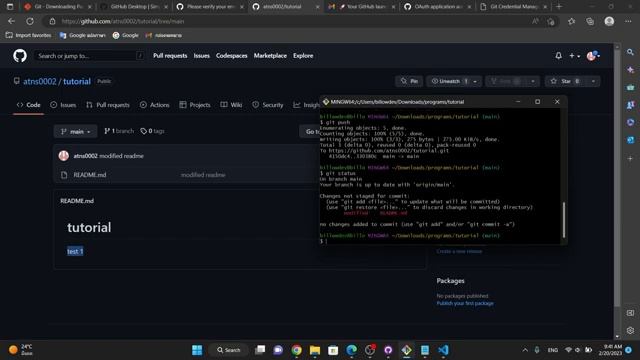640x360 pixels.
Task: Open the browser profile avatar
Action: pyautogui.click(x=609, y=21)
